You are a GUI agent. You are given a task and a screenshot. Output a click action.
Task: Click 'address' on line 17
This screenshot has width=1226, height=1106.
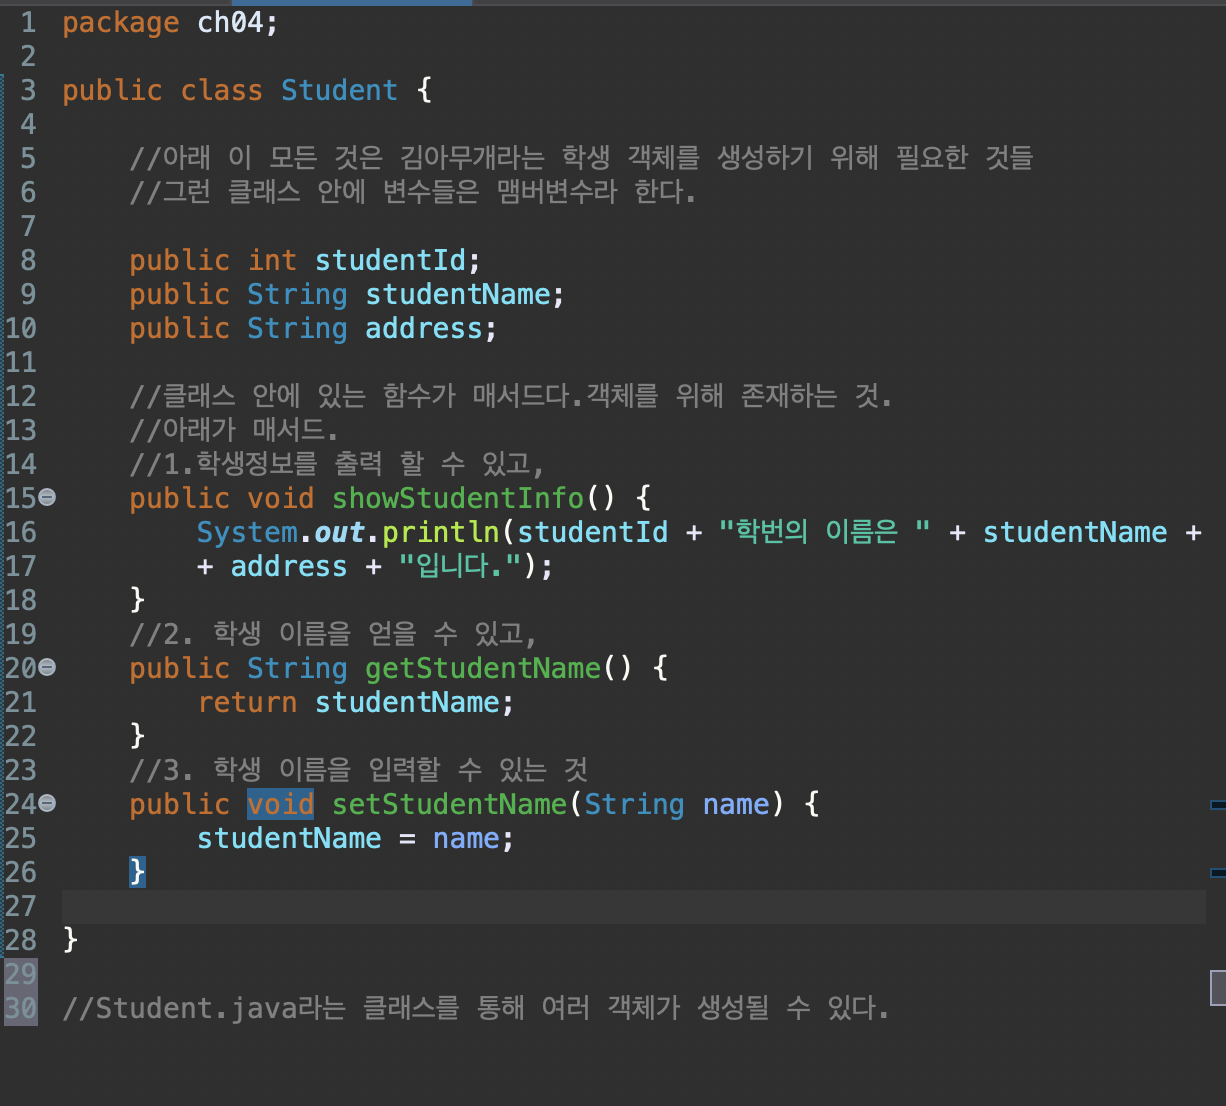pyautogui.click(x=289, y=566)
